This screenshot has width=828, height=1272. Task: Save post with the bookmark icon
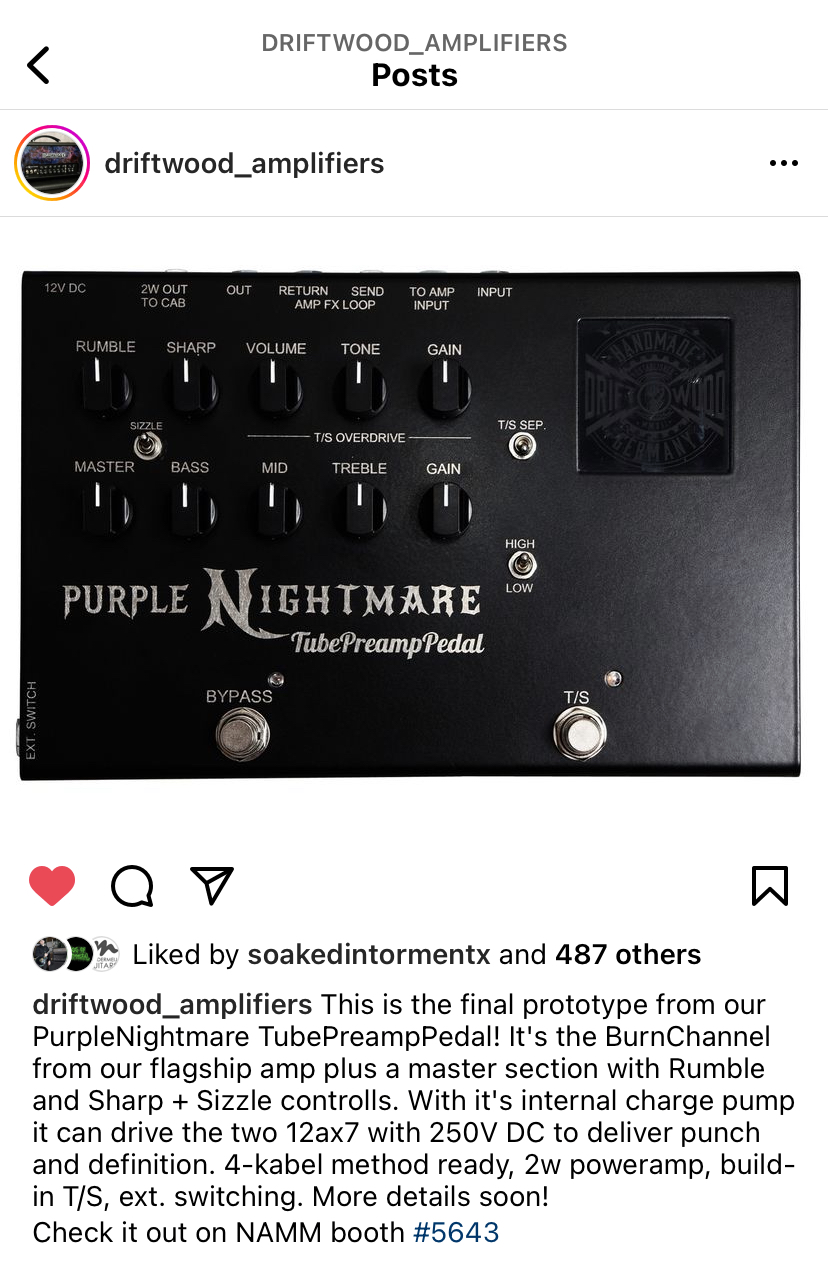[770, 886]
